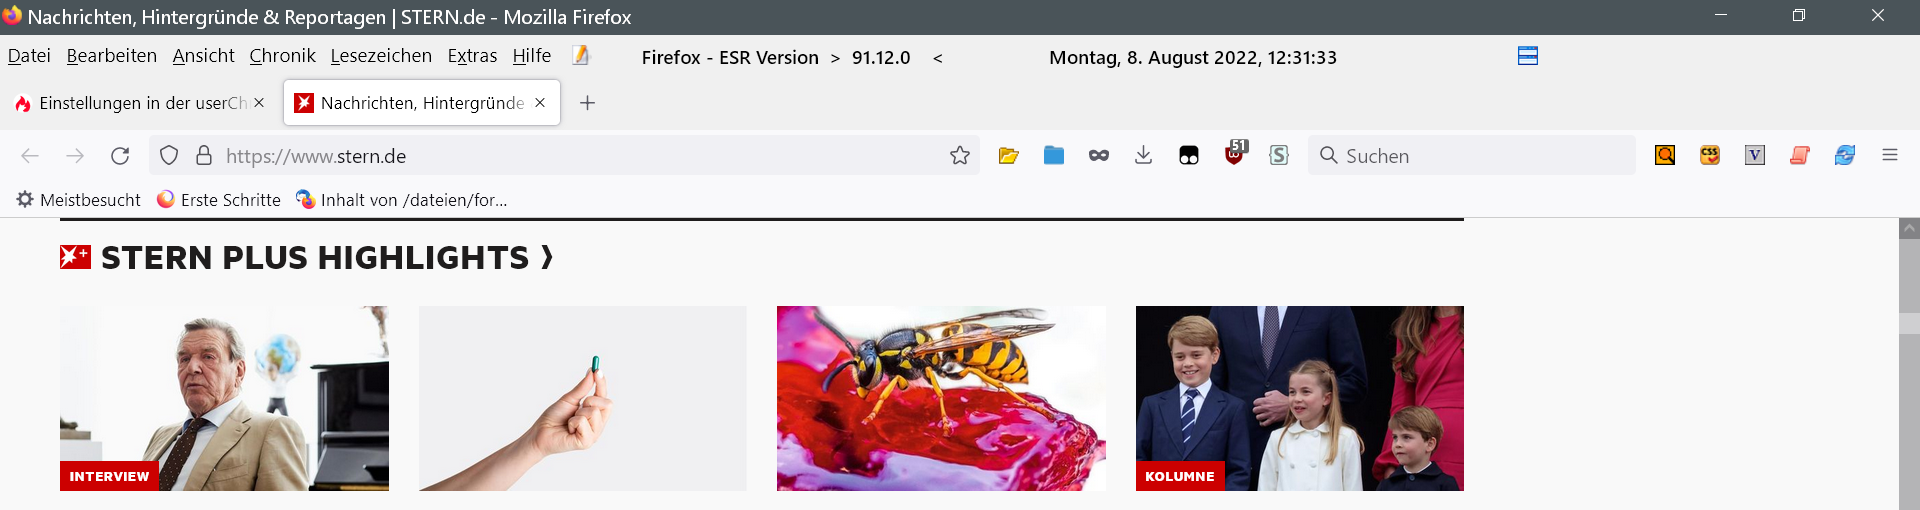The width and height of the screenshot is (1920, 510).
Task: Click the uBlock Origin shield icon
Action: click(1235, 153)
